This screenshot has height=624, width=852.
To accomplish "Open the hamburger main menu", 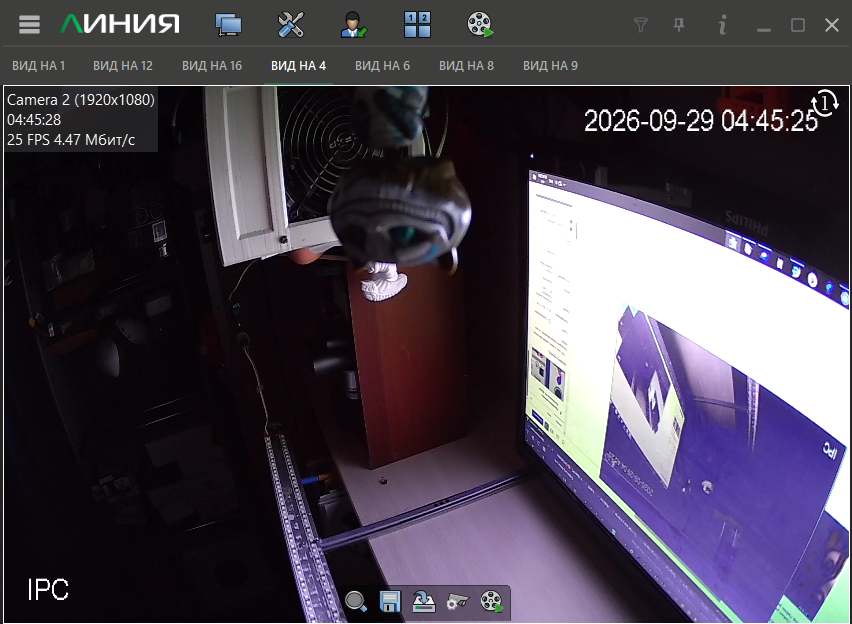I will (x=29, y=24).
